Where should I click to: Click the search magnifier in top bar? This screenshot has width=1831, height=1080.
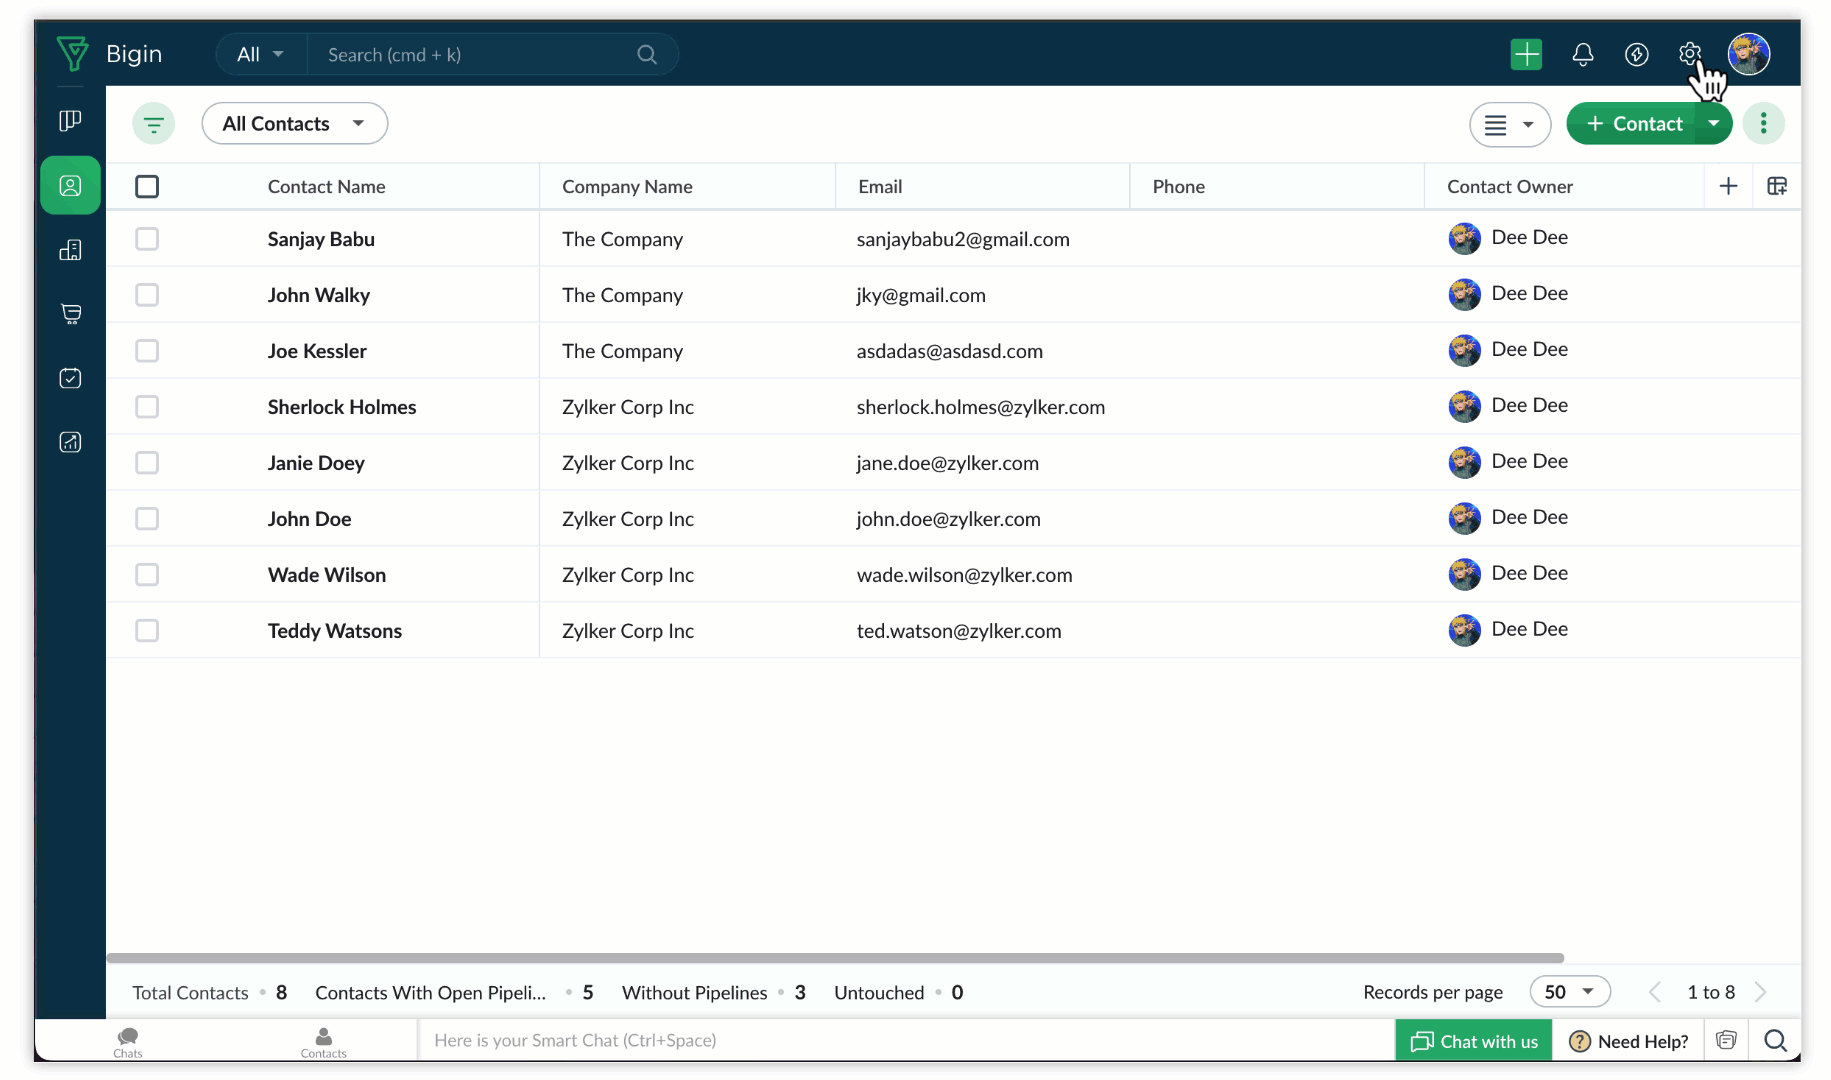(x=647, y=55)
